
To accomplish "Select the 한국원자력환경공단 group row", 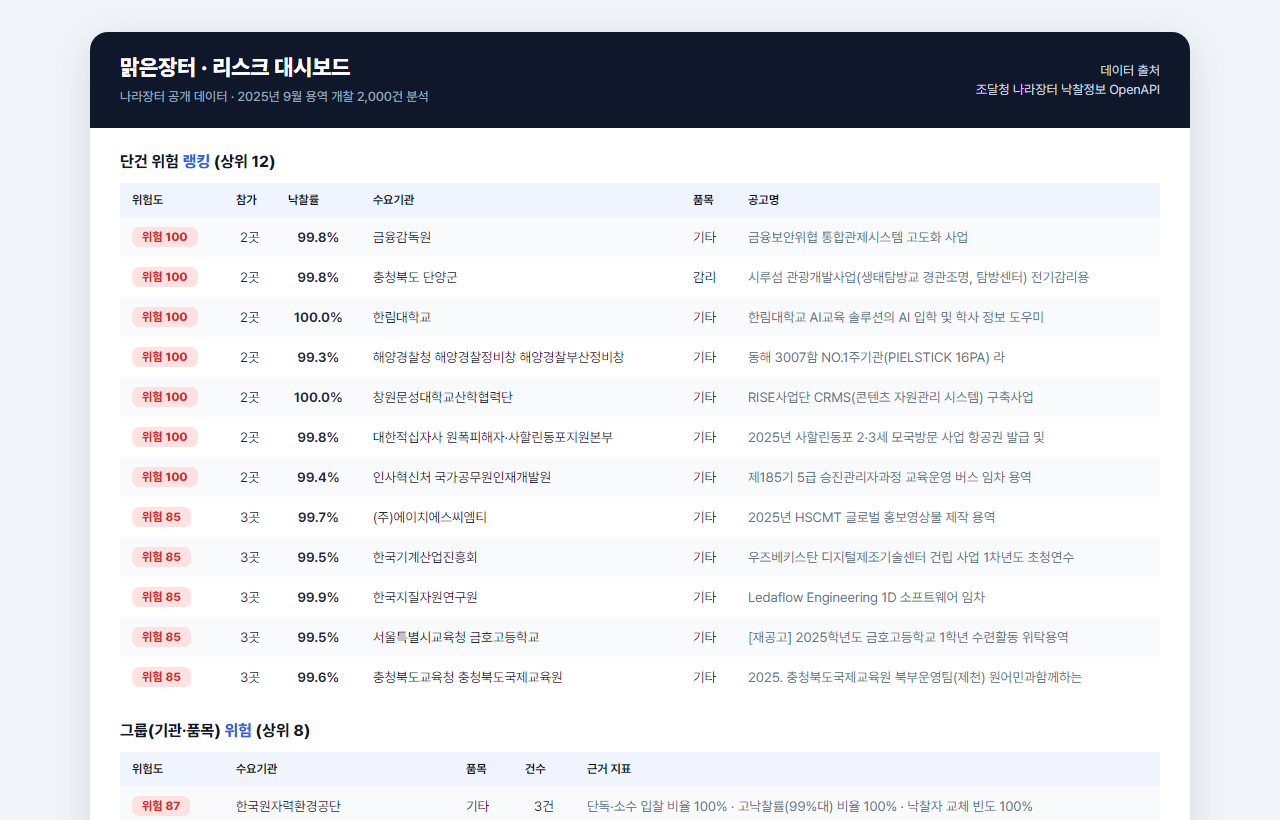I will (640, 806).
